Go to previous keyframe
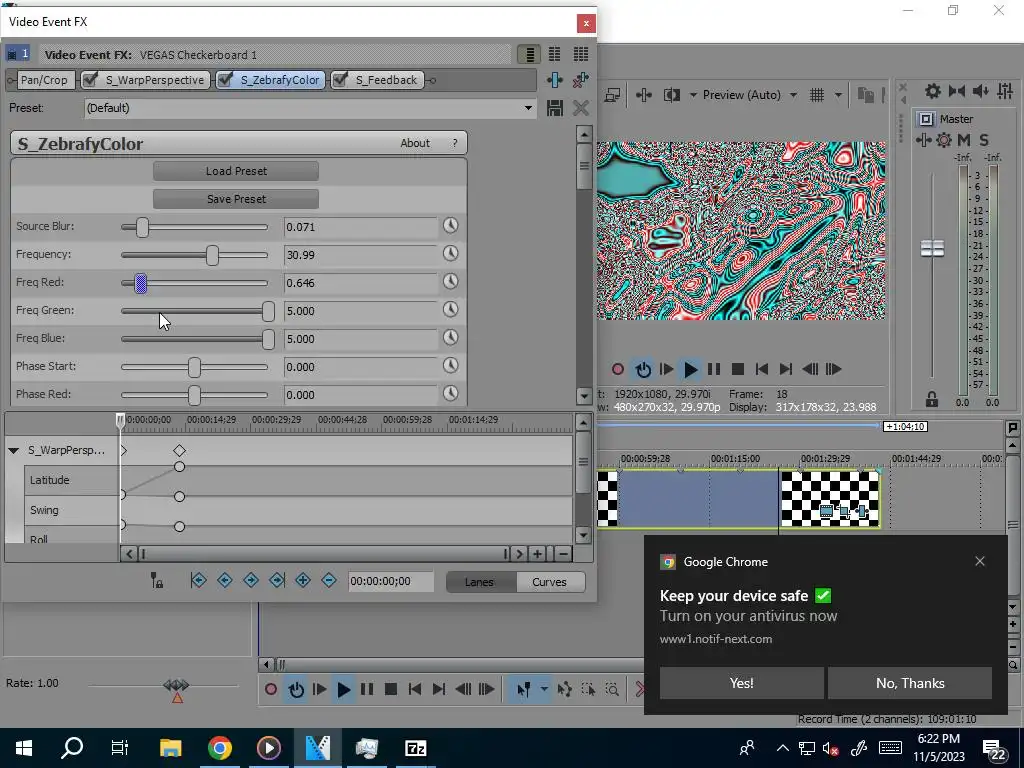 click(x=225, y=581)
